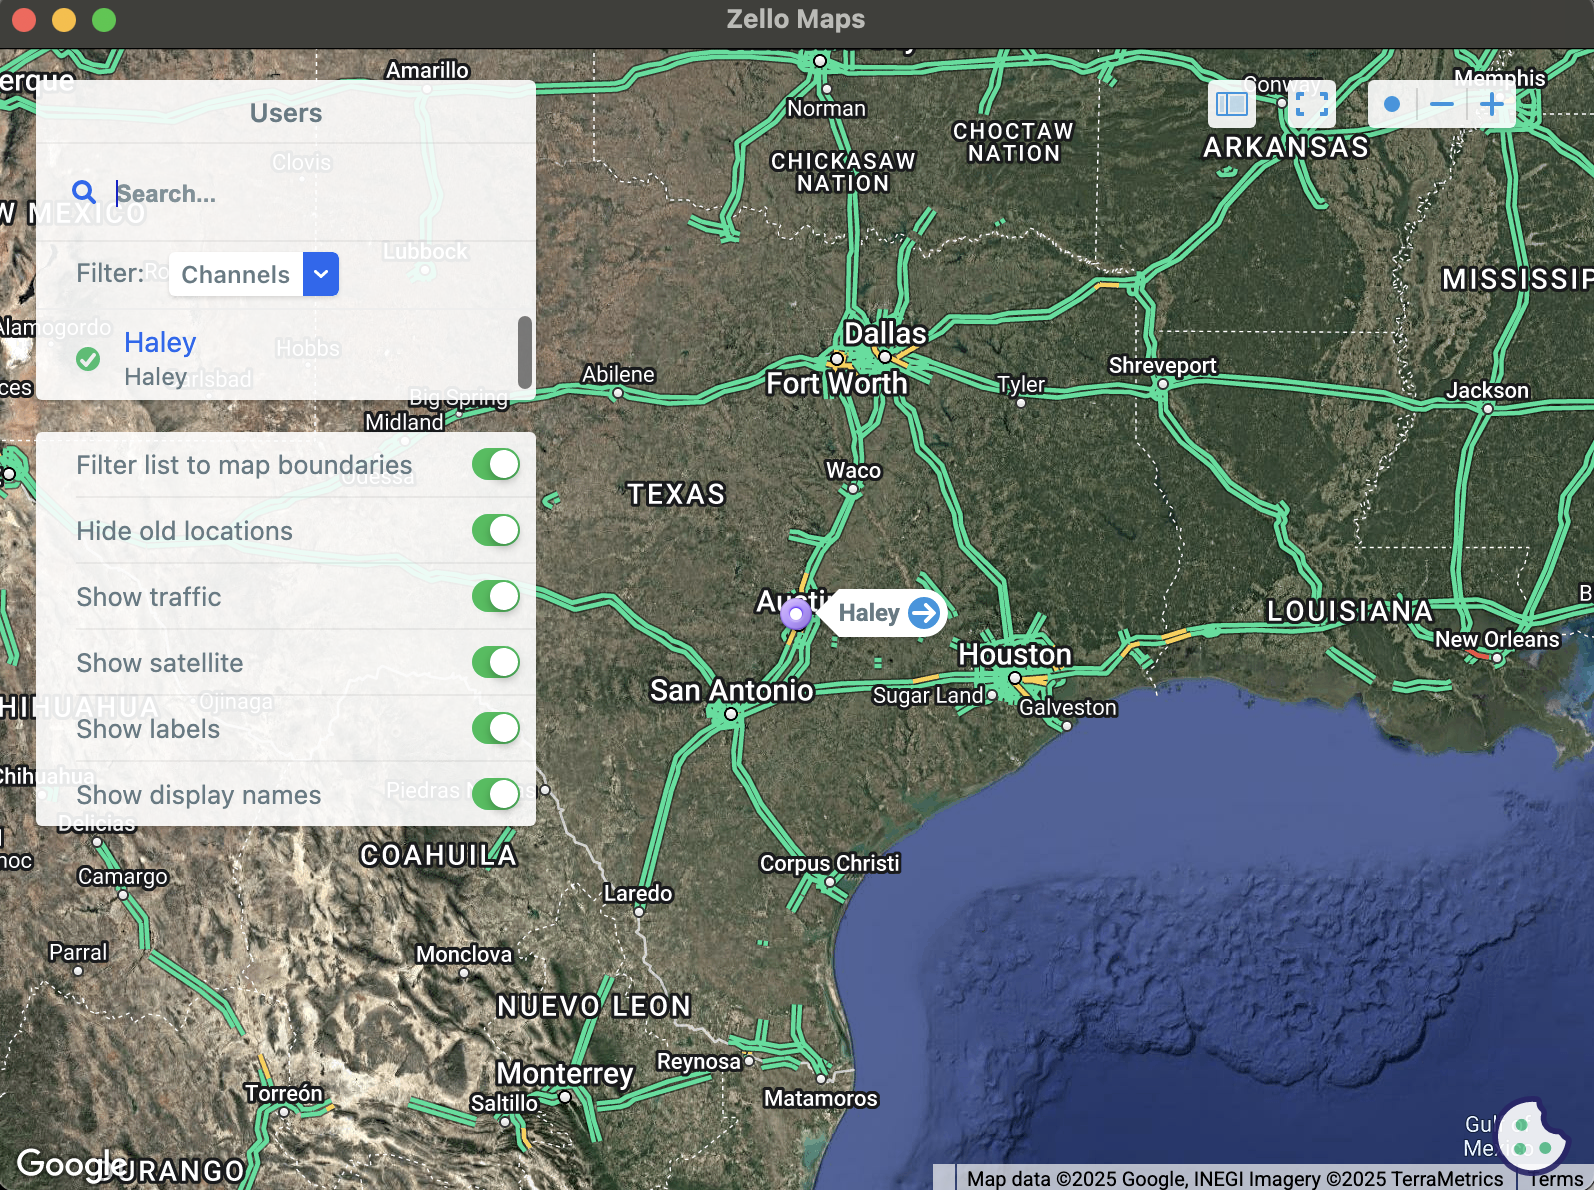Center map on current location dot
The height and width of the screenshot is (1190, 1594).
click(x=1391, y=104)
